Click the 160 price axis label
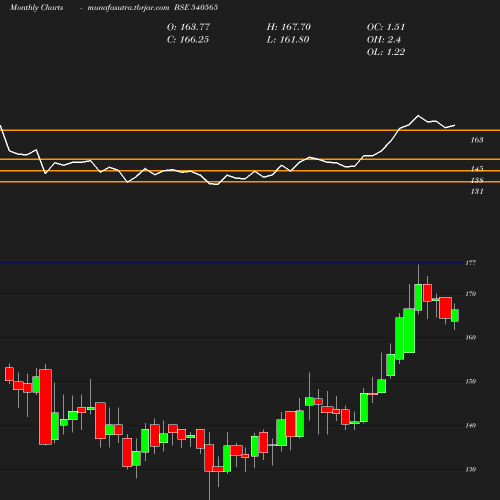 pos(471,338)
